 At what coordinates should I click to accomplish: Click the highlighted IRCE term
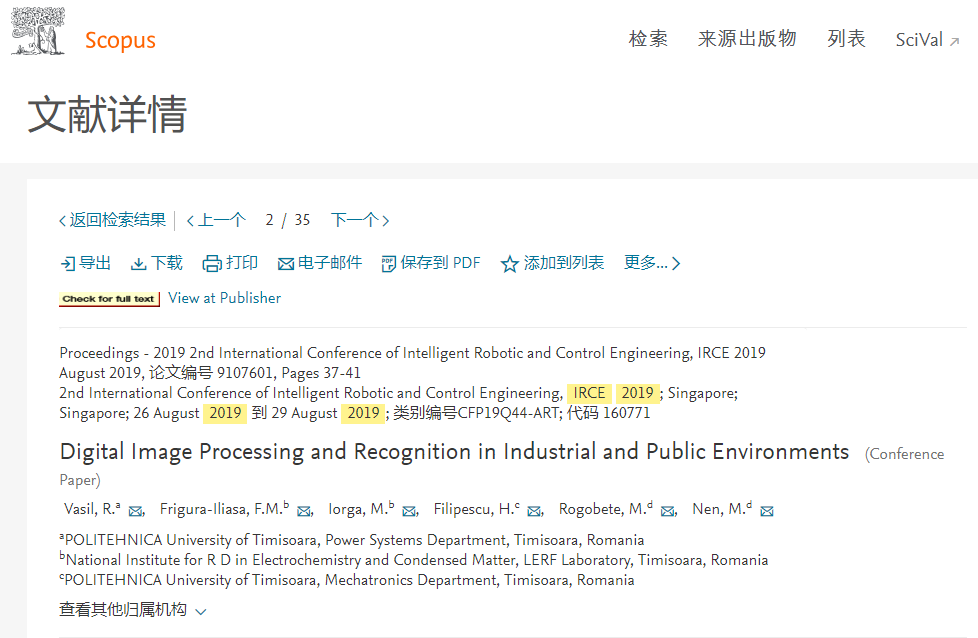[589, 393]
